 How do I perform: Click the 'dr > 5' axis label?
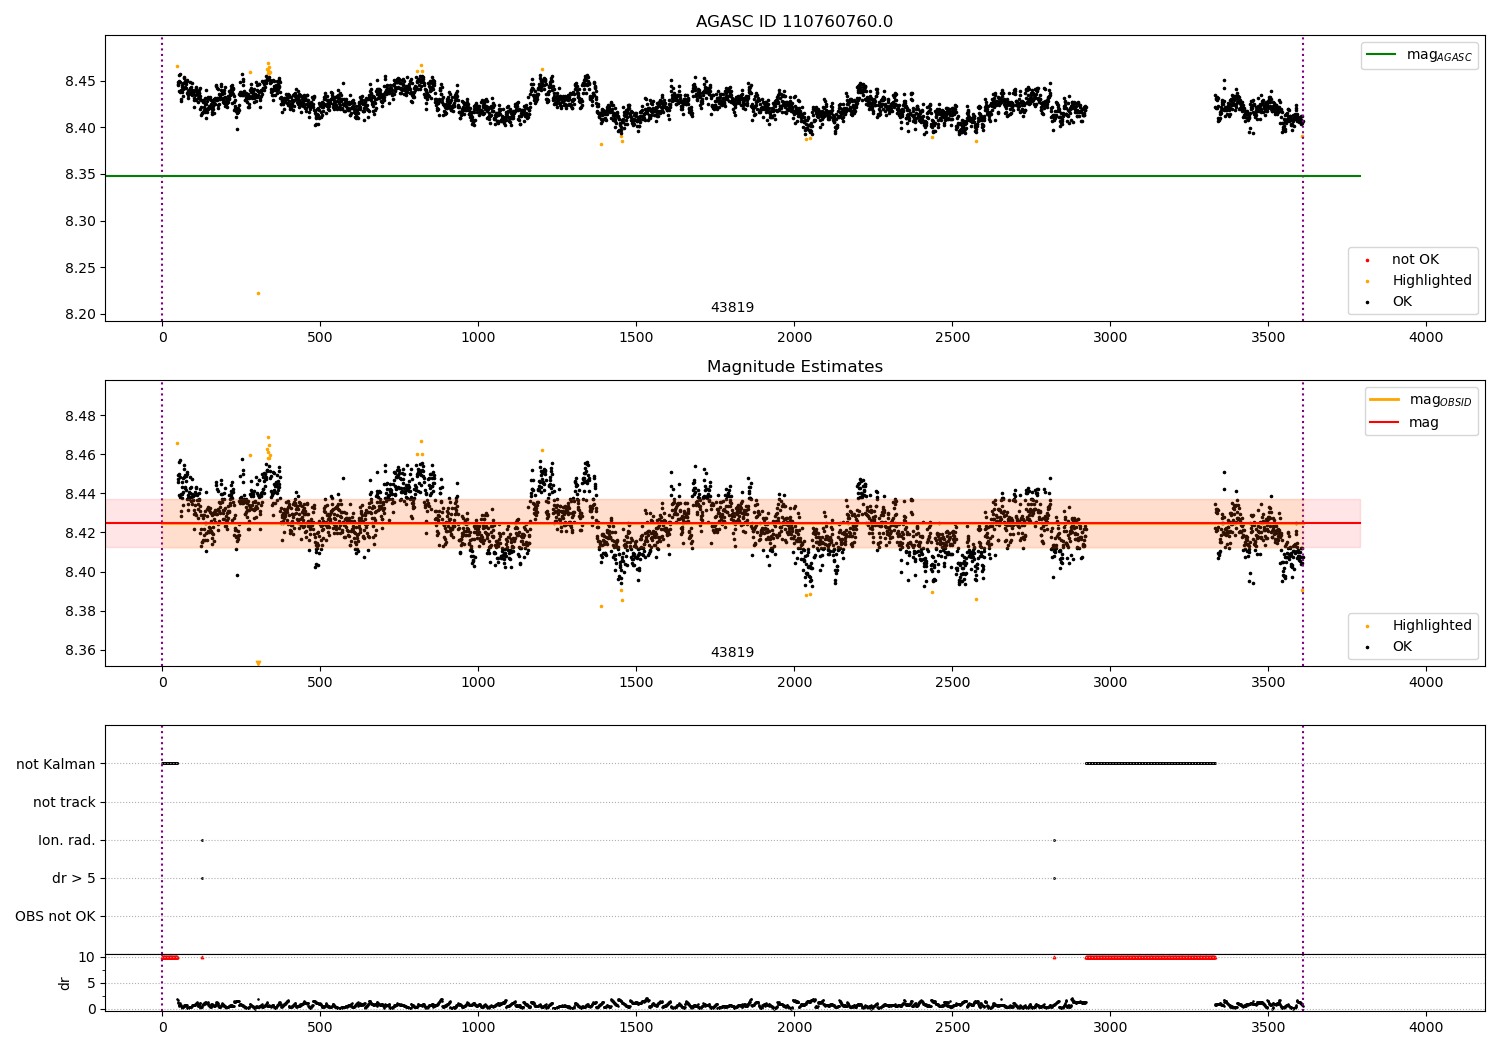pyautogui.click(x=74, y=878)
